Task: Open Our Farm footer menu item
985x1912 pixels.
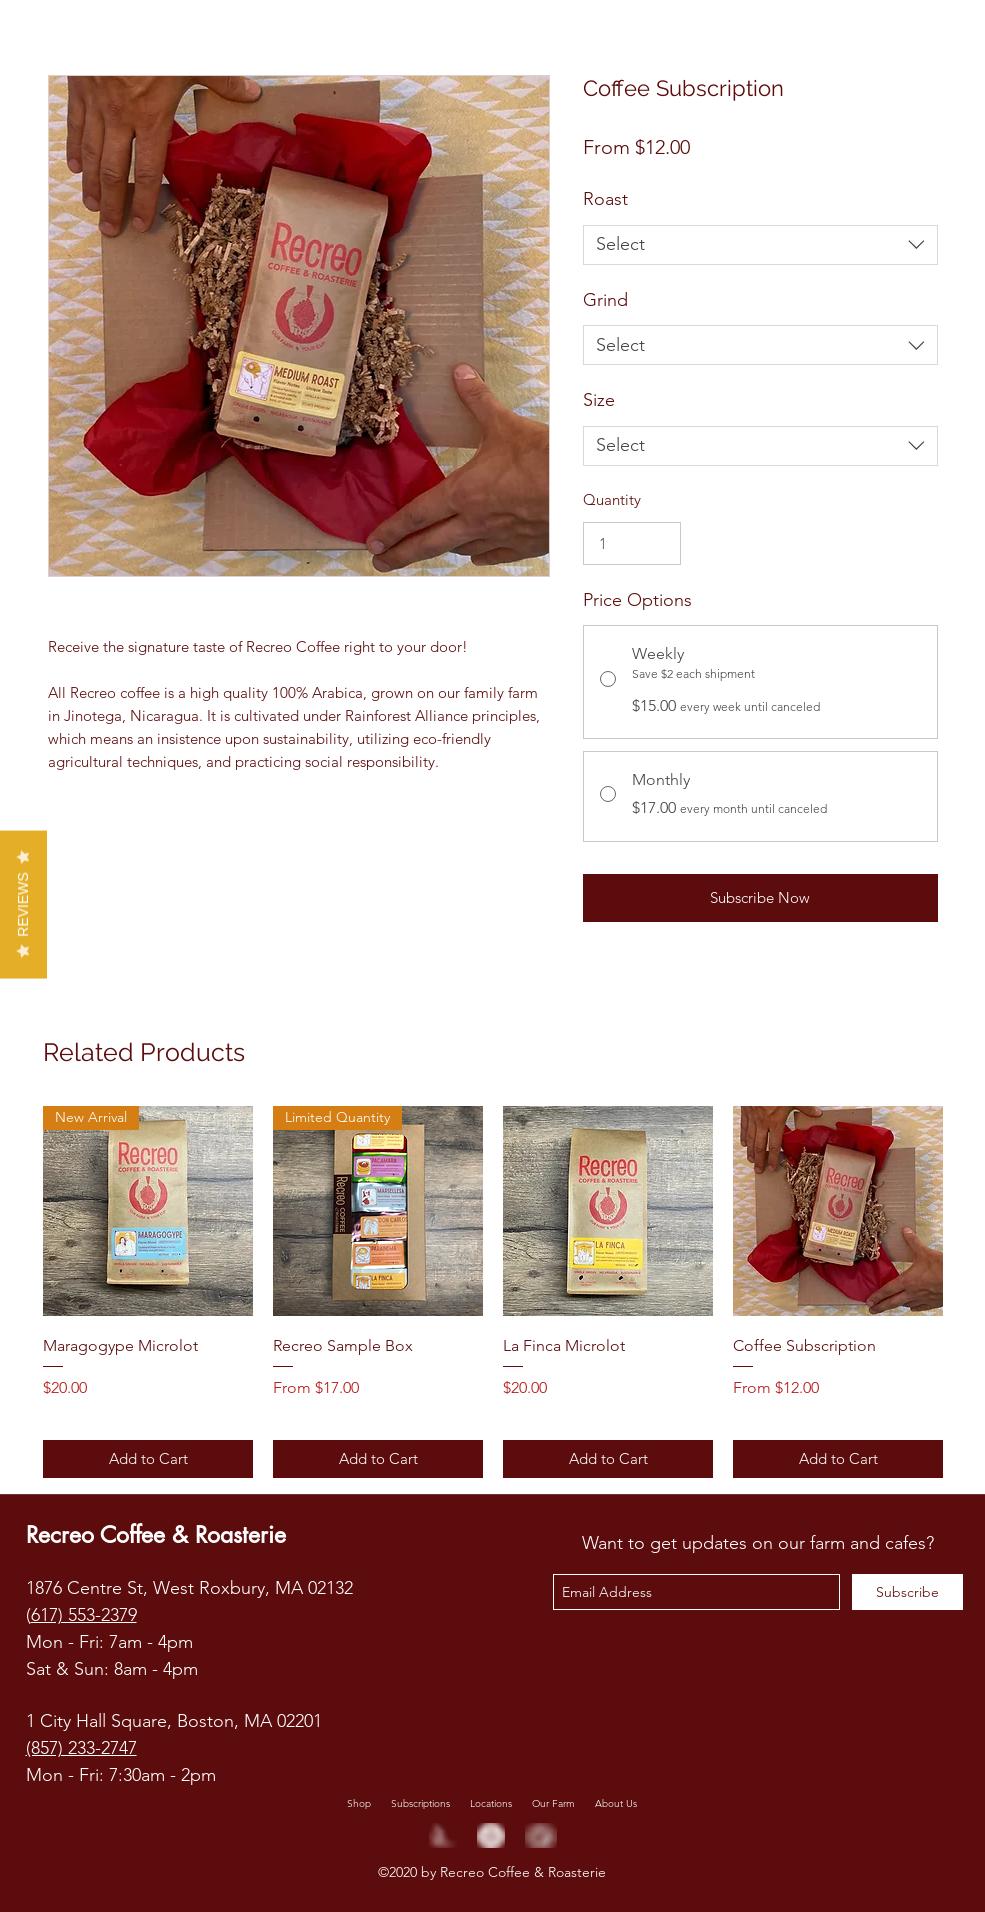Action: click(x=553, y=1803)
